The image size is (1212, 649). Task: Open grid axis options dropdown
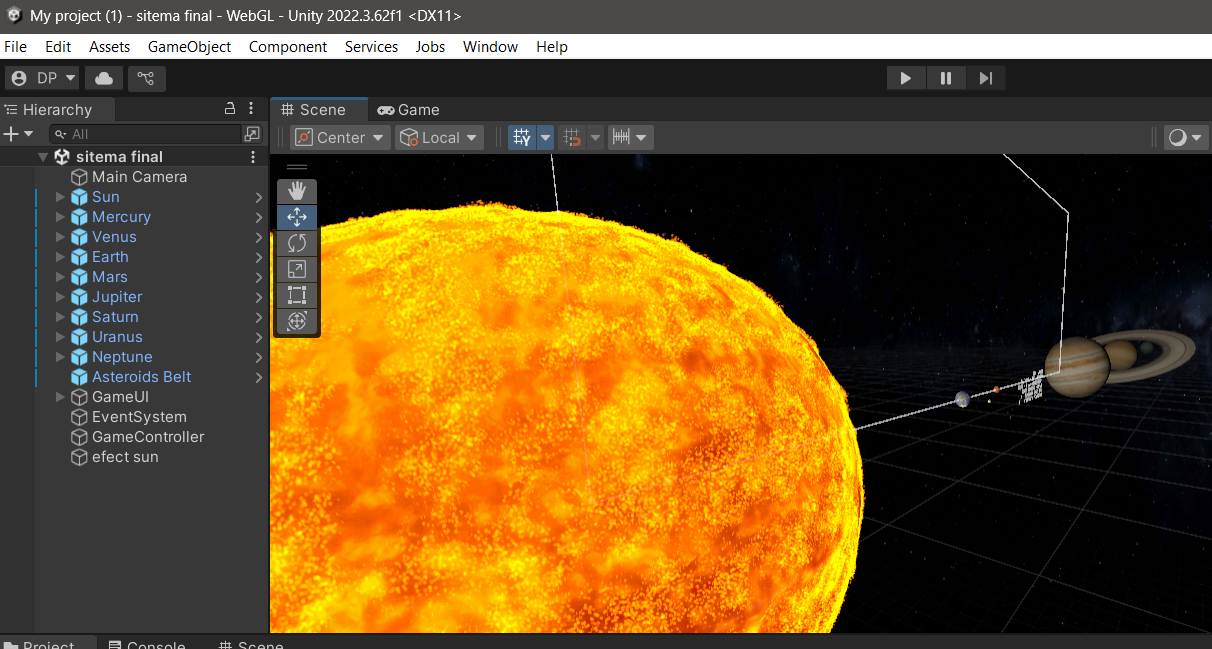point(545,138)
